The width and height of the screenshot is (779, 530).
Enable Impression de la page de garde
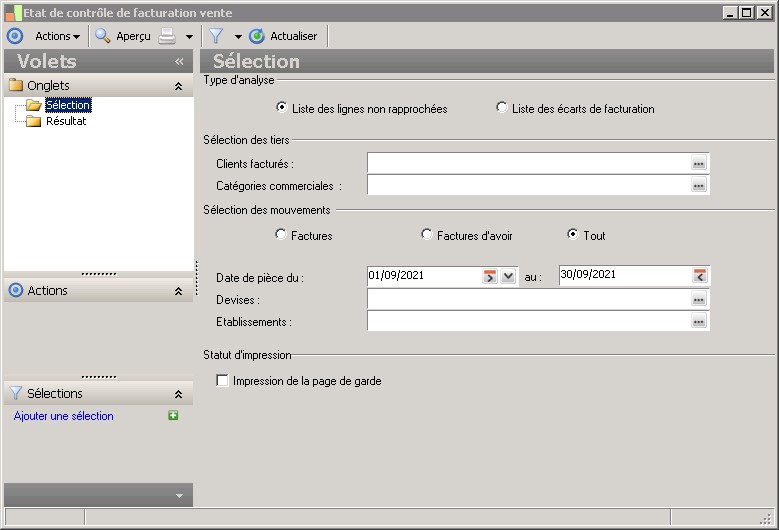point(222,381)
